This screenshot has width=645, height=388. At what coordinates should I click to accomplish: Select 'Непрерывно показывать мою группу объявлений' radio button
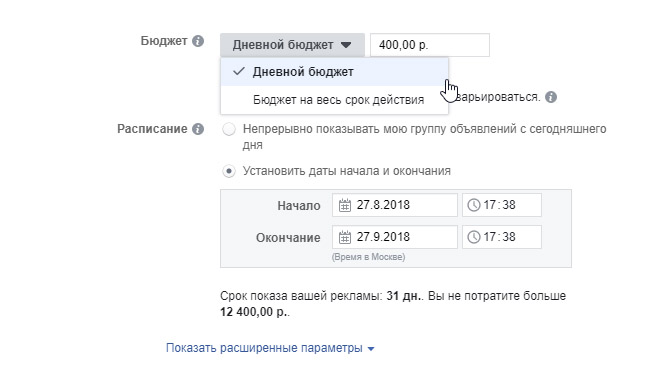coord(229,129)
